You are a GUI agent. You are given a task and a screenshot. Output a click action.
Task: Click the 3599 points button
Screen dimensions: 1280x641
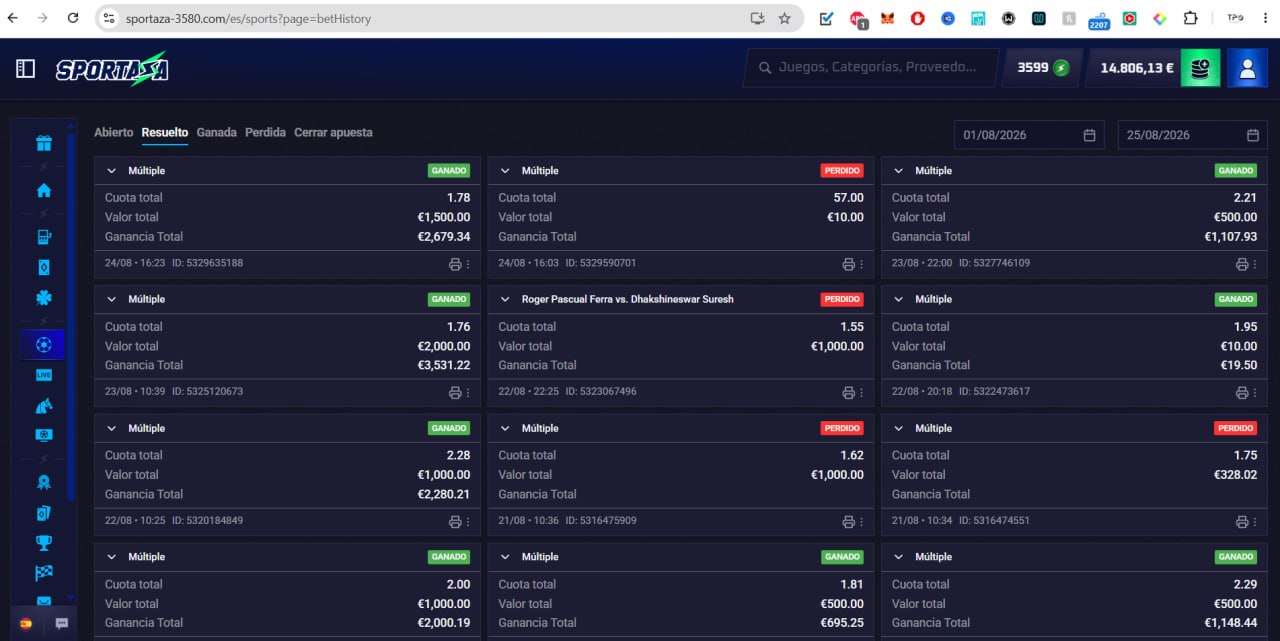pos(1043,68)
